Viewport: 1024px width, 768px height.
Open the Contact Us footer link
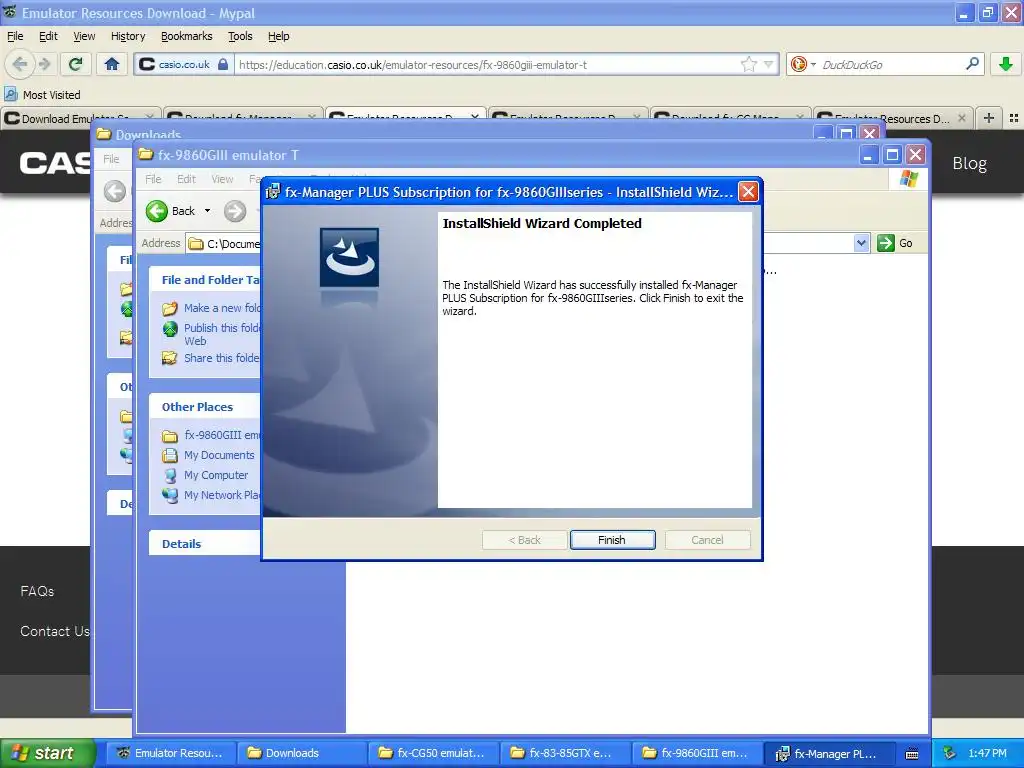click(x=55, y=631)
